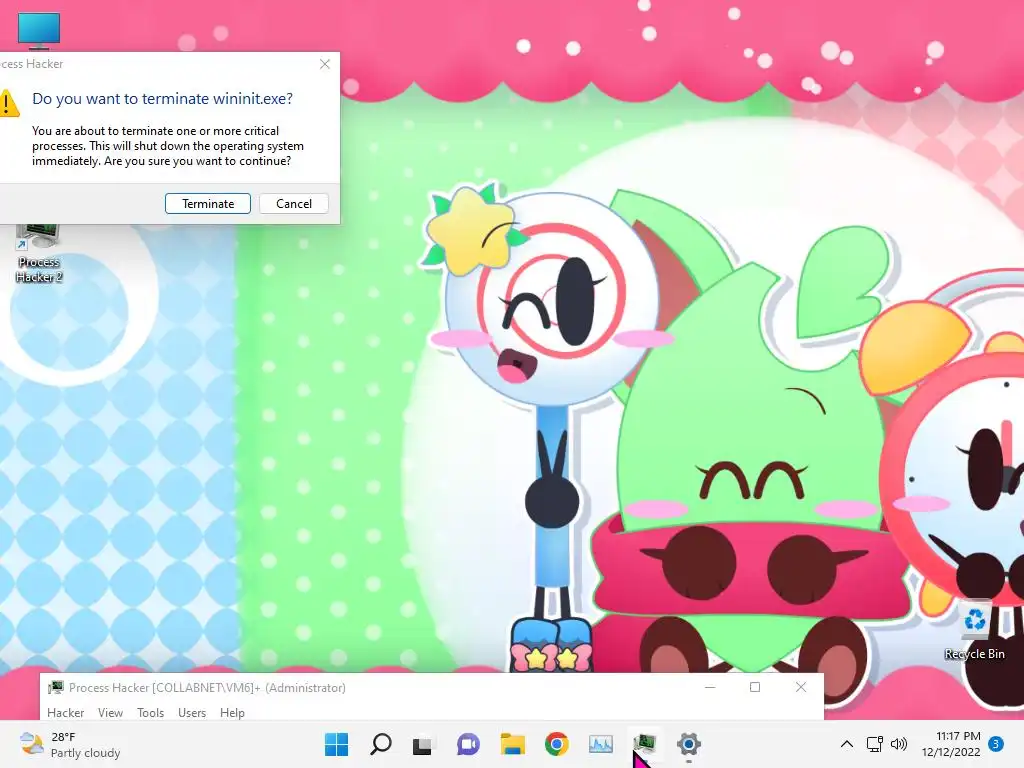Select the monitor desktop icon at top
The width and height of the screenshot is (1024, 768).
(x=39, y=31)
